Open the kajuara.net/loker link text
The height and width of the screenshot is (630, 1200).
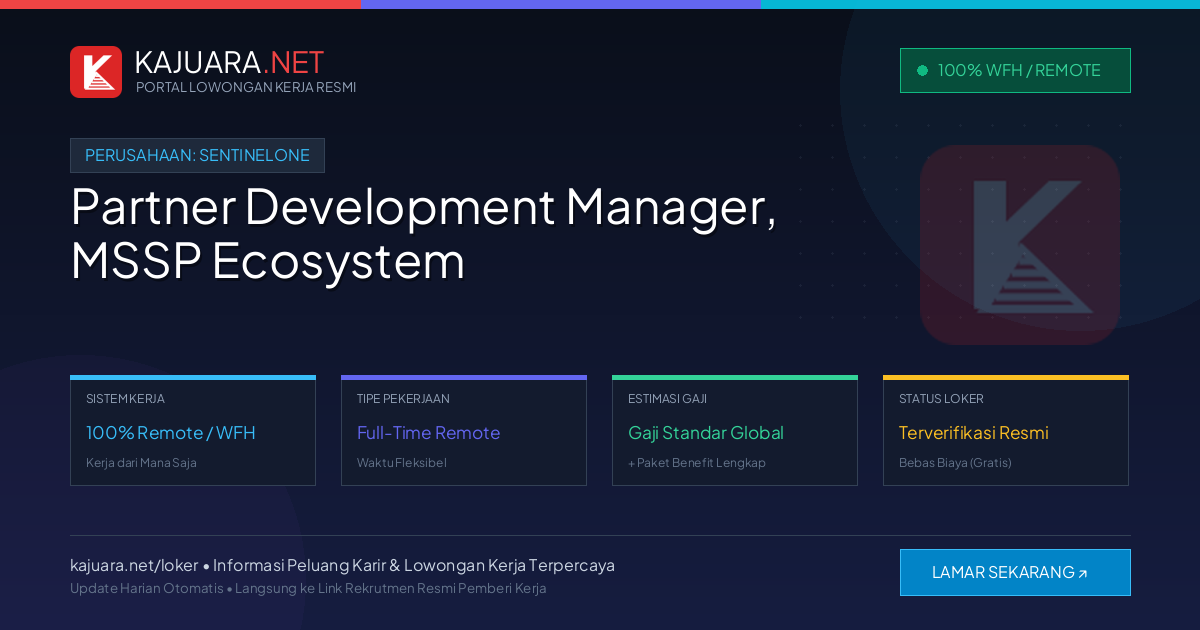(134, 565)
